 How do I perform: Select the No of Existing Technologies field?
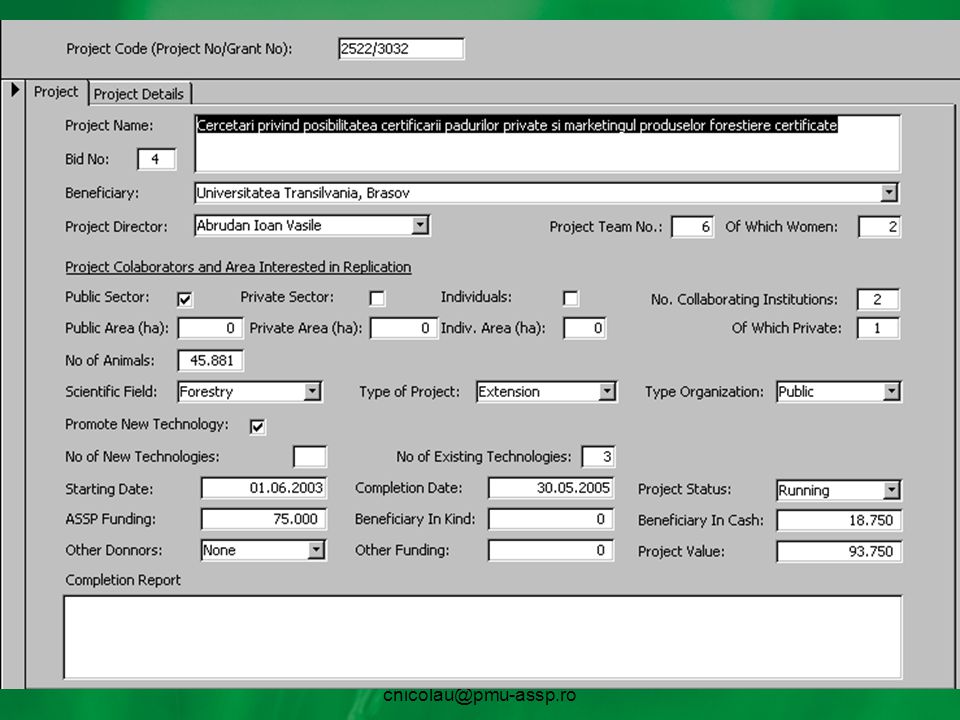598,457
